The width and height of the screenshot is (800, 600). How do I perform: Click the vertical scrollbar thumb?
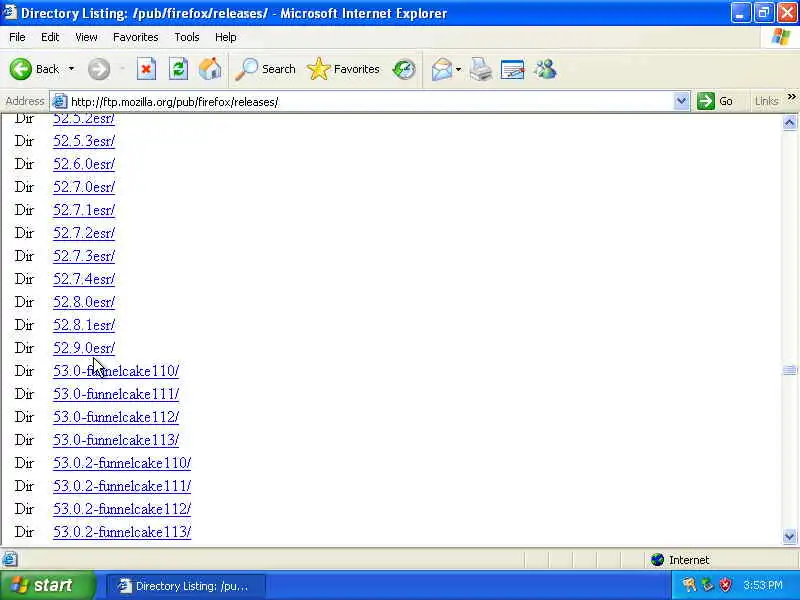(789, 370)
